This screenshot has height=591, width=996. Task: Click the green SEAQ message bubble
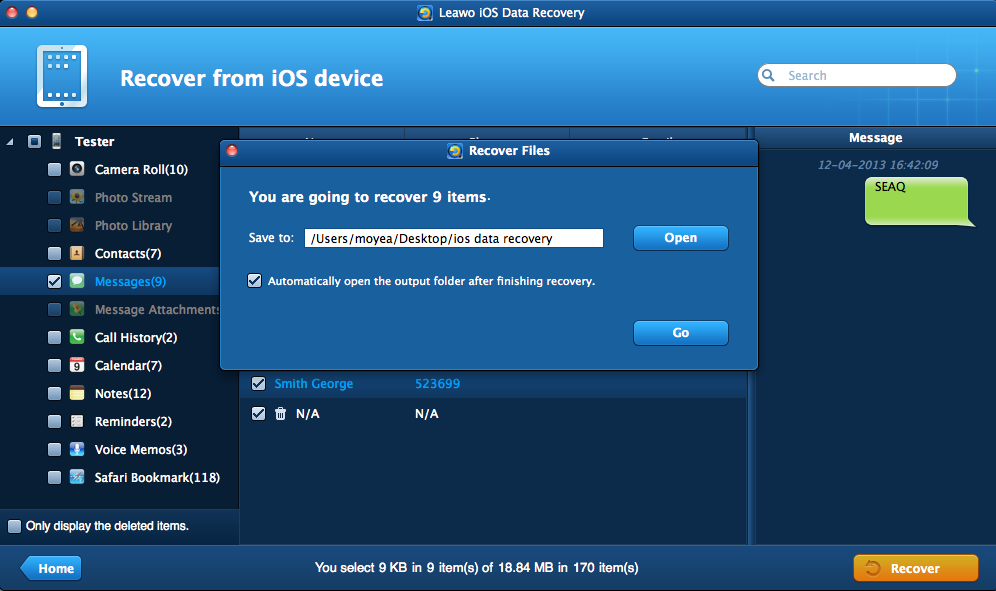pyautogui.click(x=918, y=201)
